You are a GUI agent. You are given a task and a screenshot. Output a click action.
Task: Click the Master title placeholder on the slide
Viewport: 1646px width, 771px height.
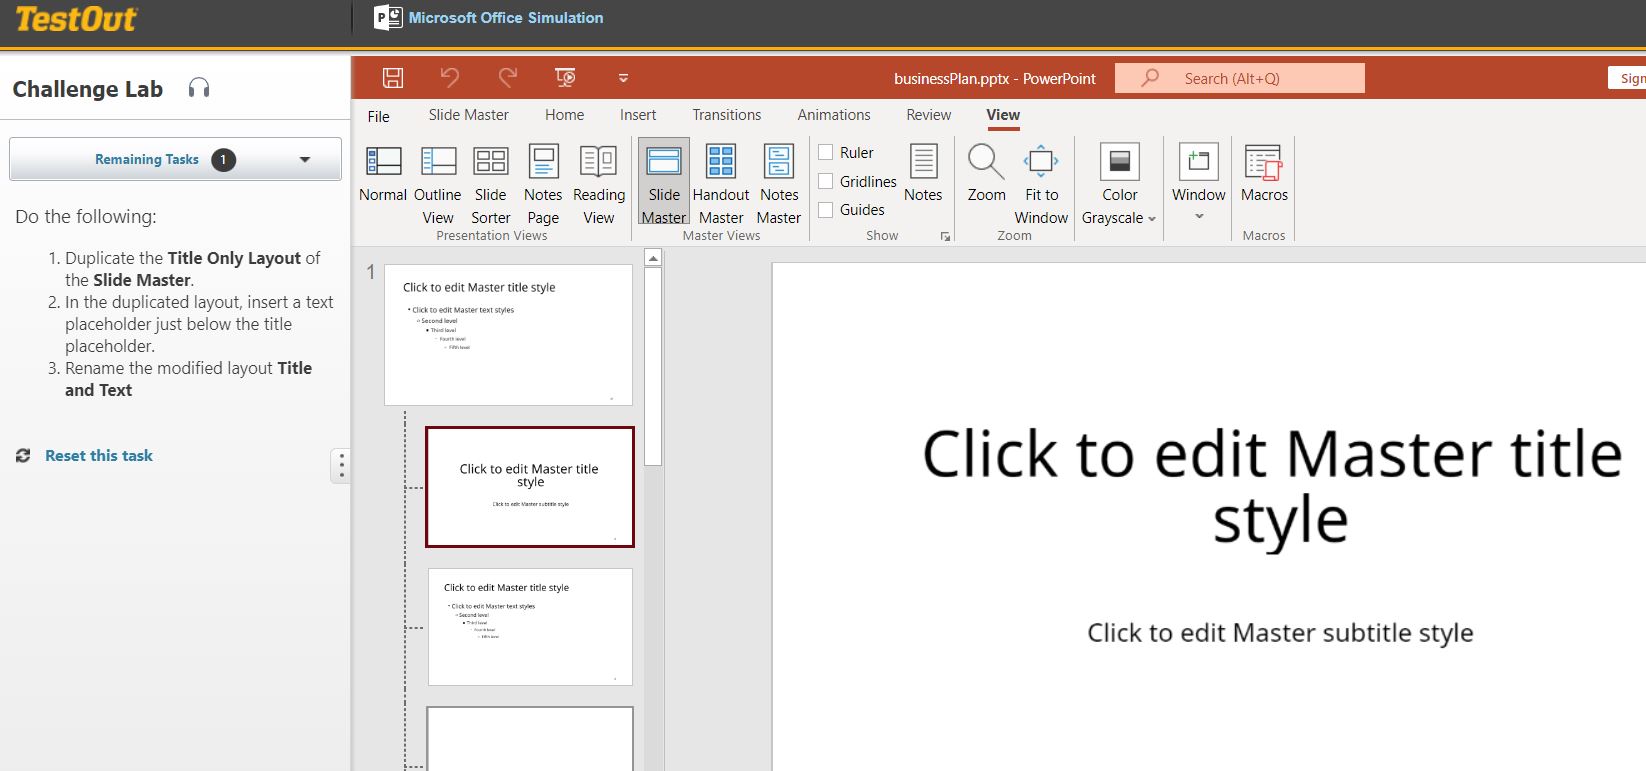pyautogui.click(x=1272, y=487)
